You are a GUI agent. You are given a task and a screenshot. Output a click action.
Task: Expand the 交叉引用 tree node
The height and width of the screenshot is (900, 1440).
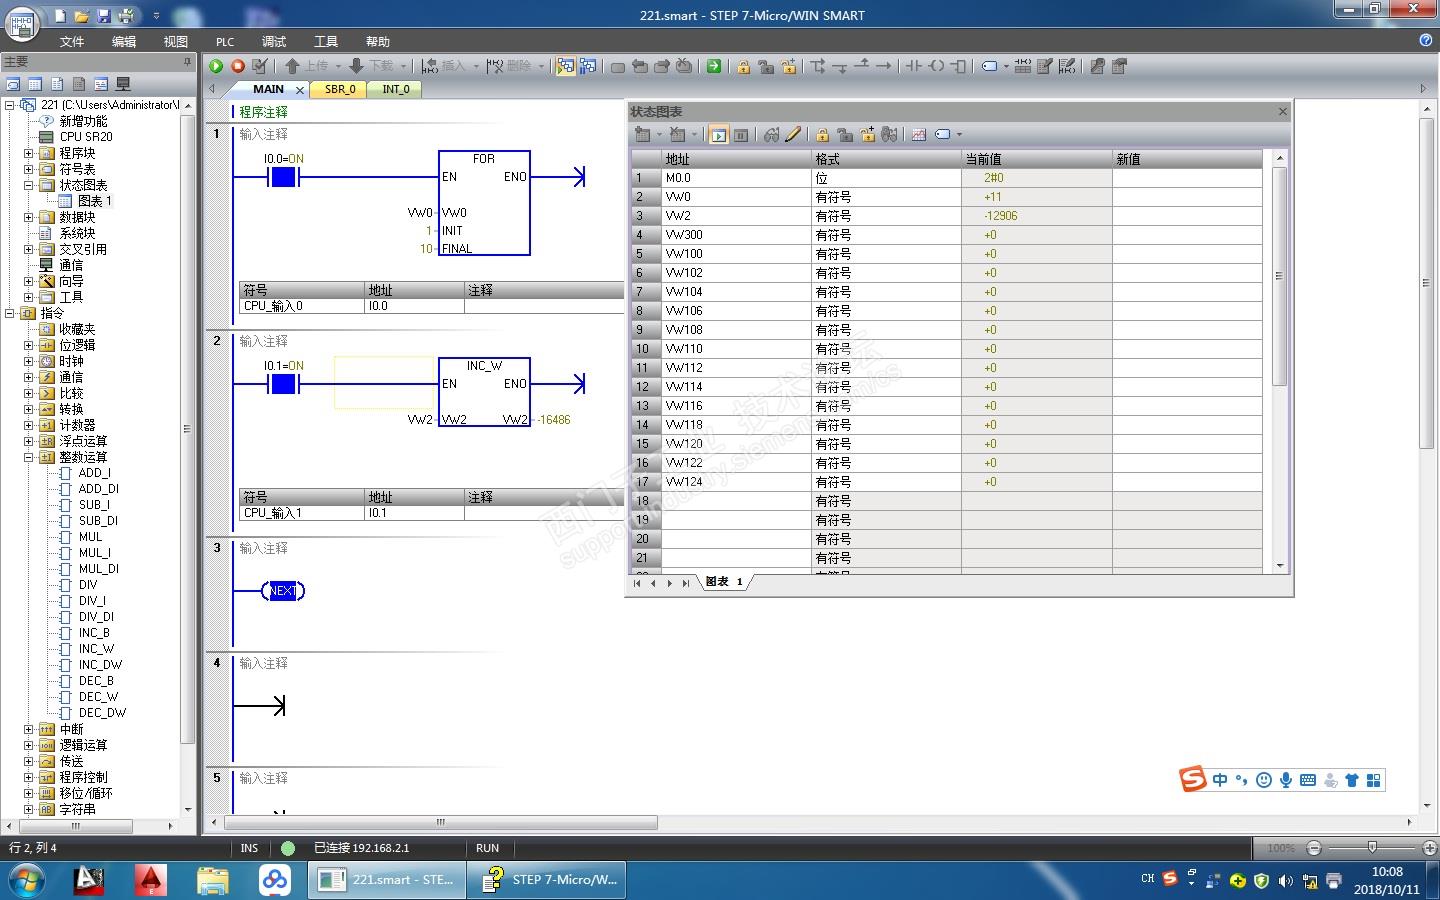click(x=29, y=249)
